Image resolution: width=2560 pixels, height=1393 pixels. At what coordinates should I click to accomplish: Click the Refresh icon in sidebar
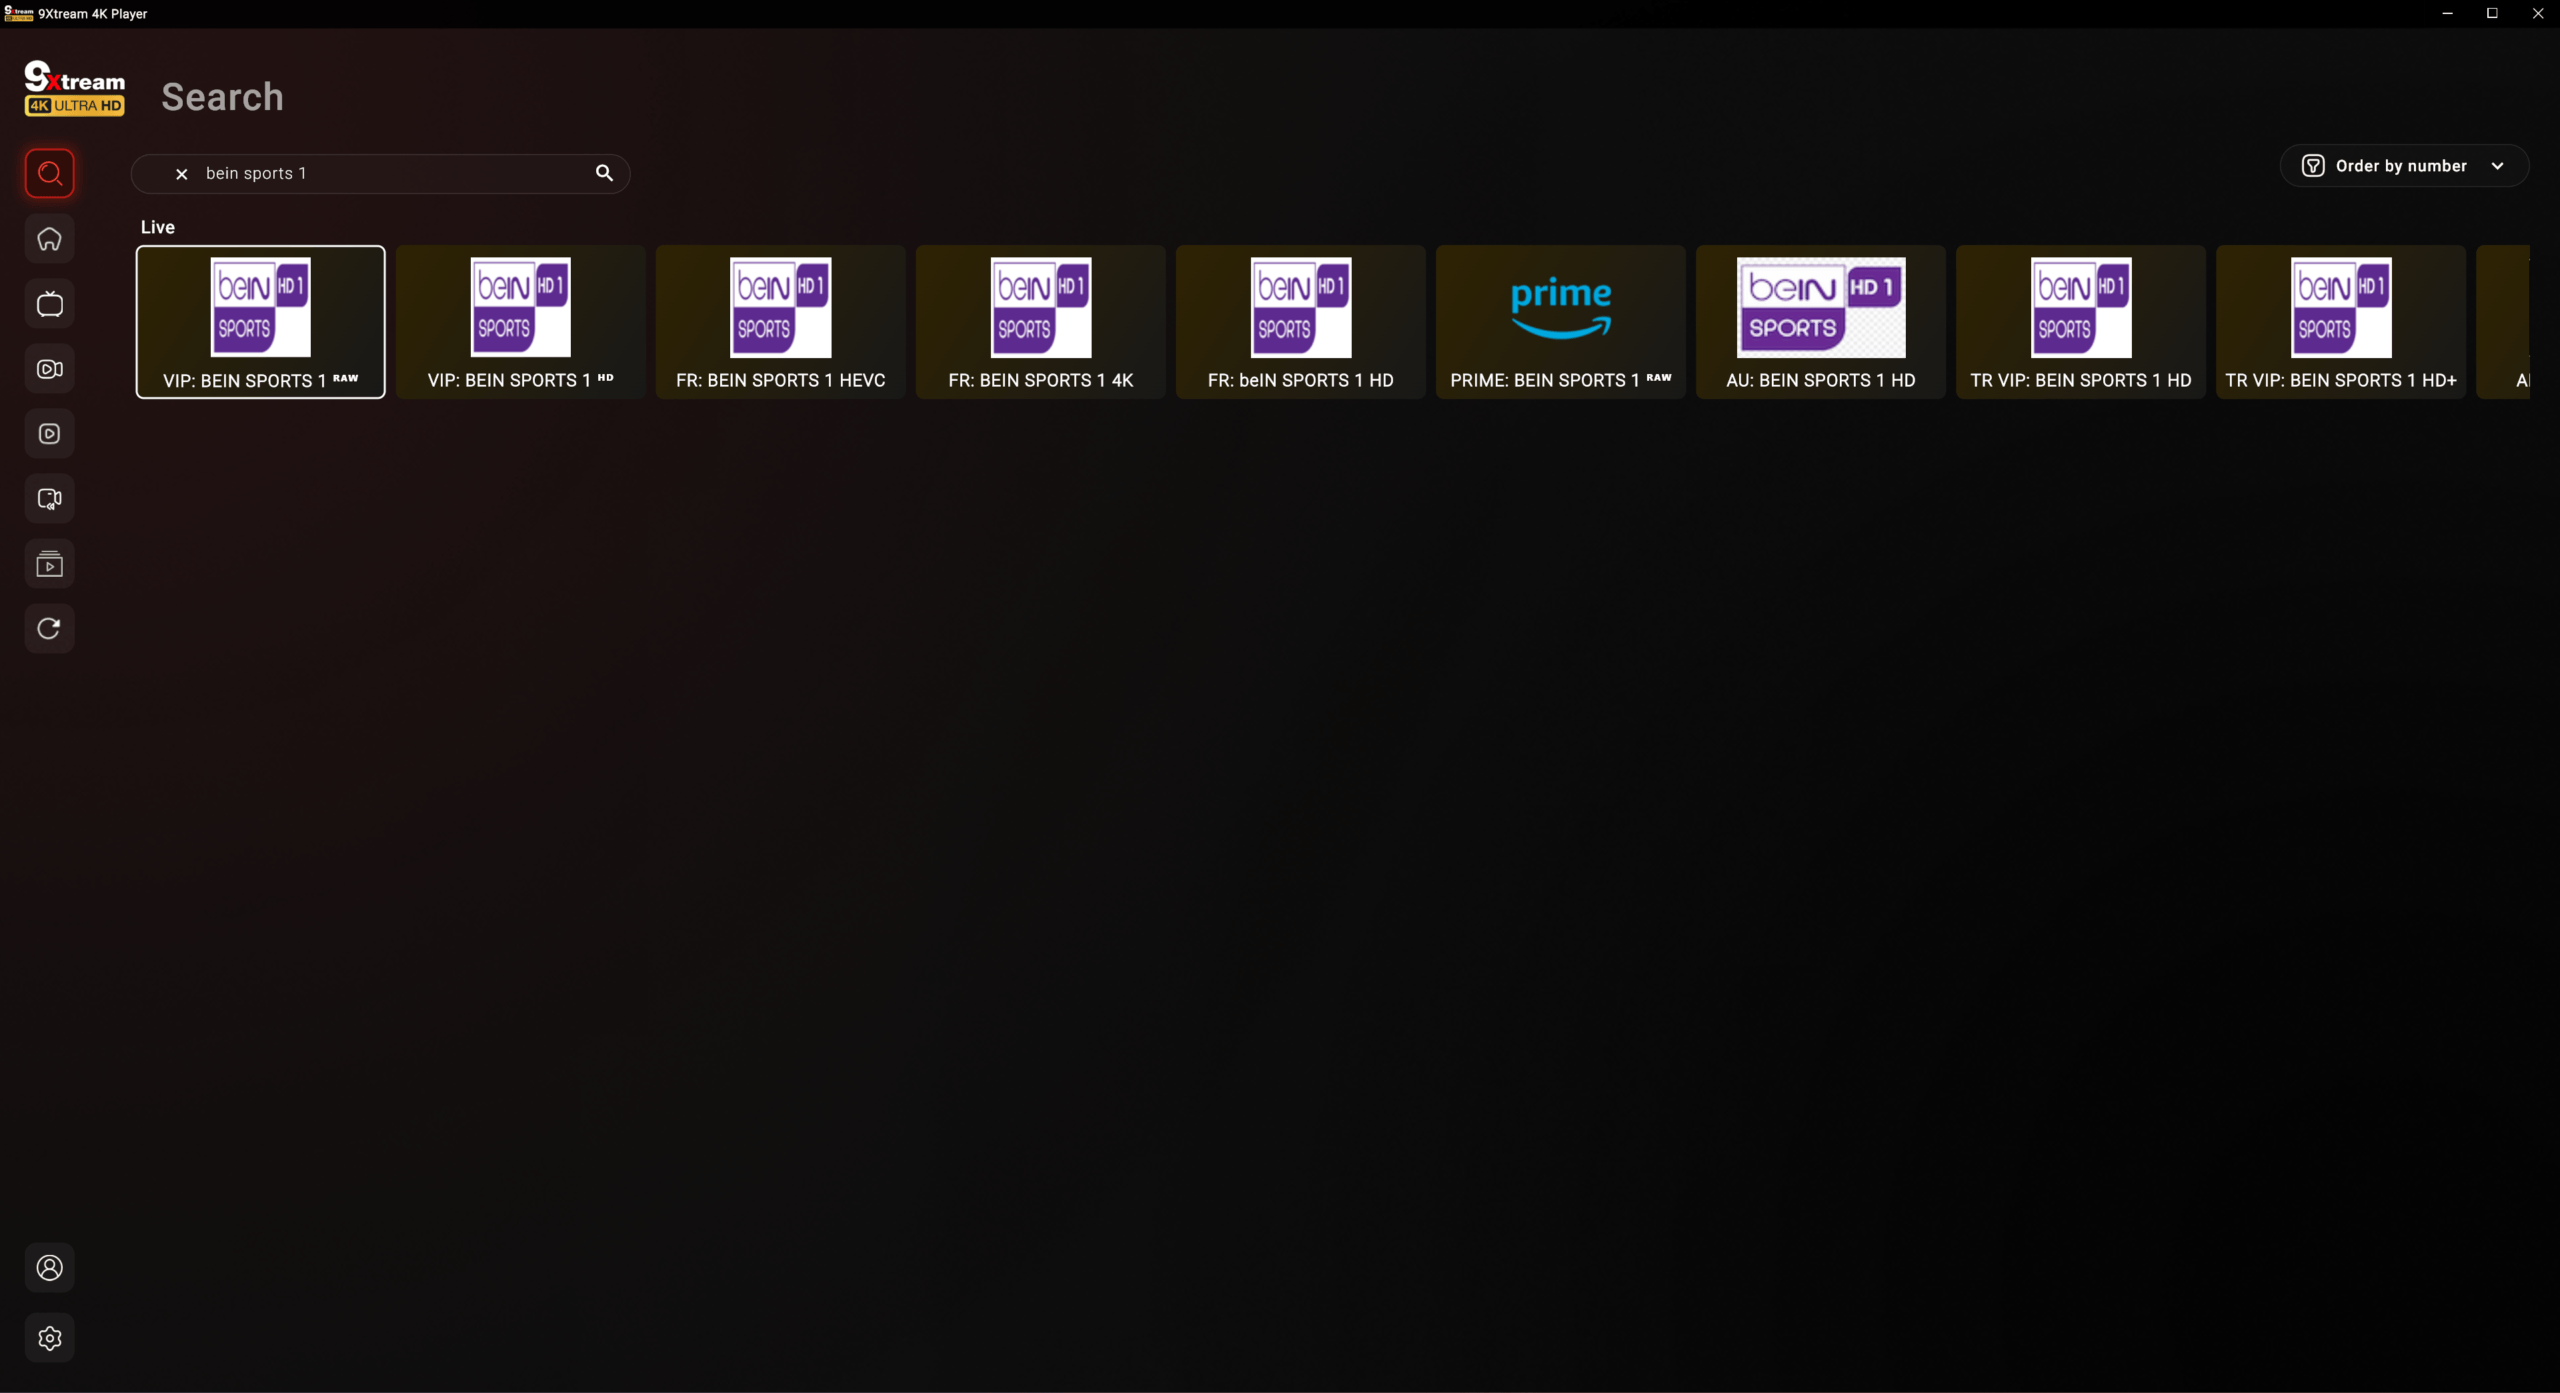pos(49,629)
